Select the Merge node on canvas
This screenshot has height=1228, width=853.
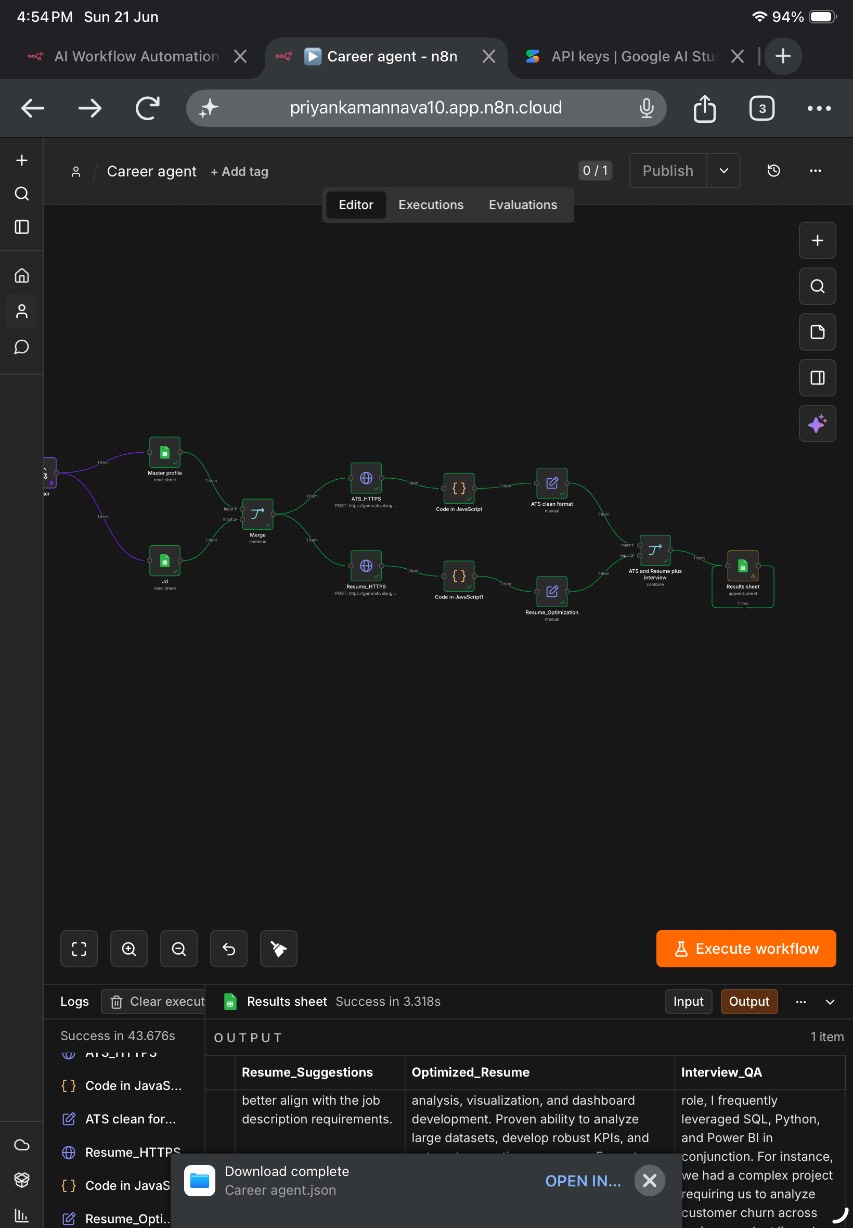[258, 514]
